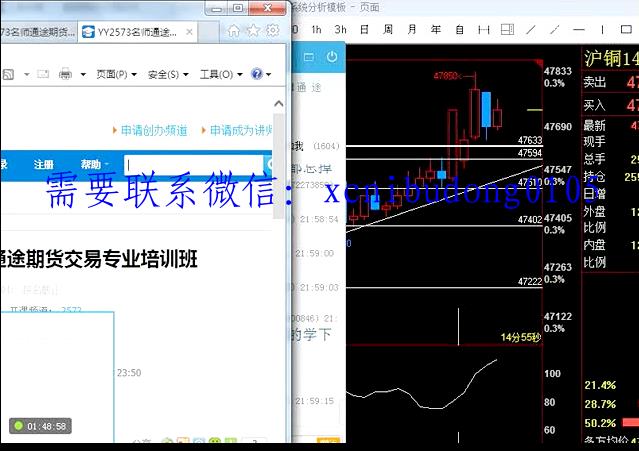Expand the help dropdown arrow
Image resolution: width=639 pixels, height=451 pixels.
pyautogui.click(x=268, y=75)
